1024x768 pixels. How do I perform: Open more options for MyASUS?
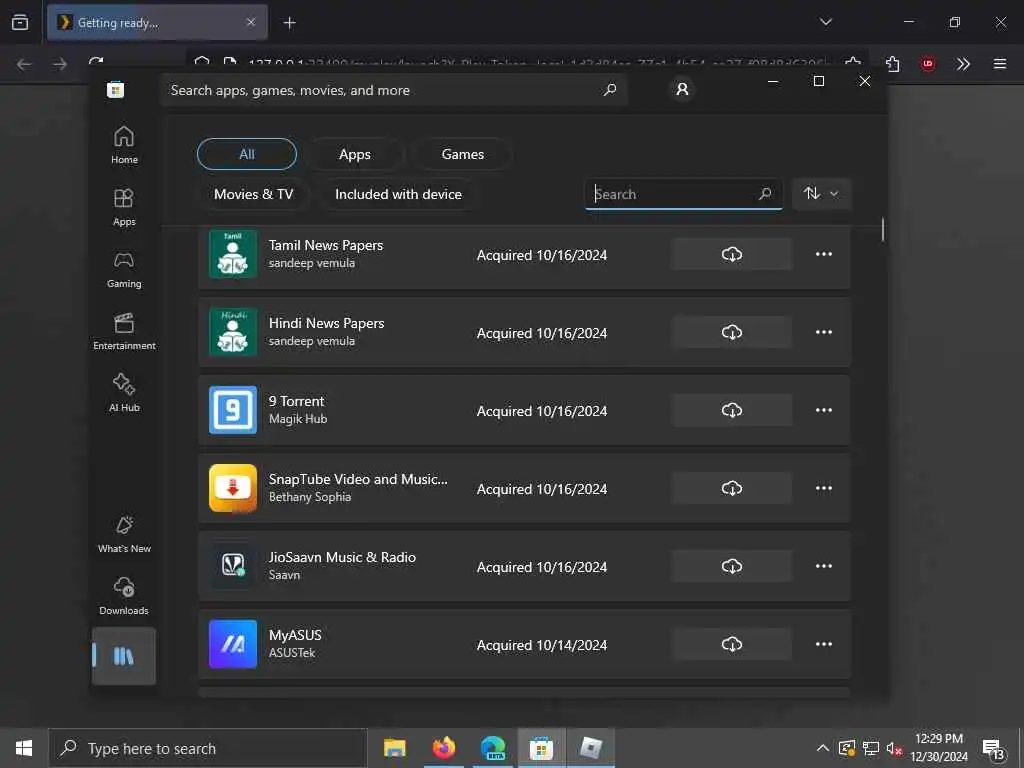[x=824, y=645]
